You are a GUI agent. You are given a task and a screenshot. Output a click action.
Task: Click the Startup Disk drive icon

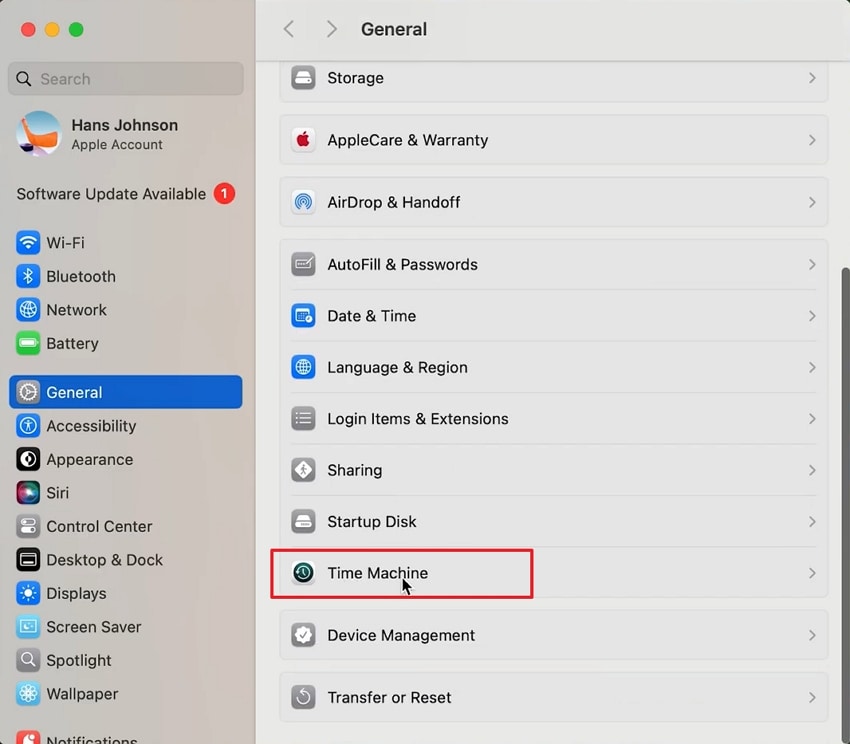303,522
